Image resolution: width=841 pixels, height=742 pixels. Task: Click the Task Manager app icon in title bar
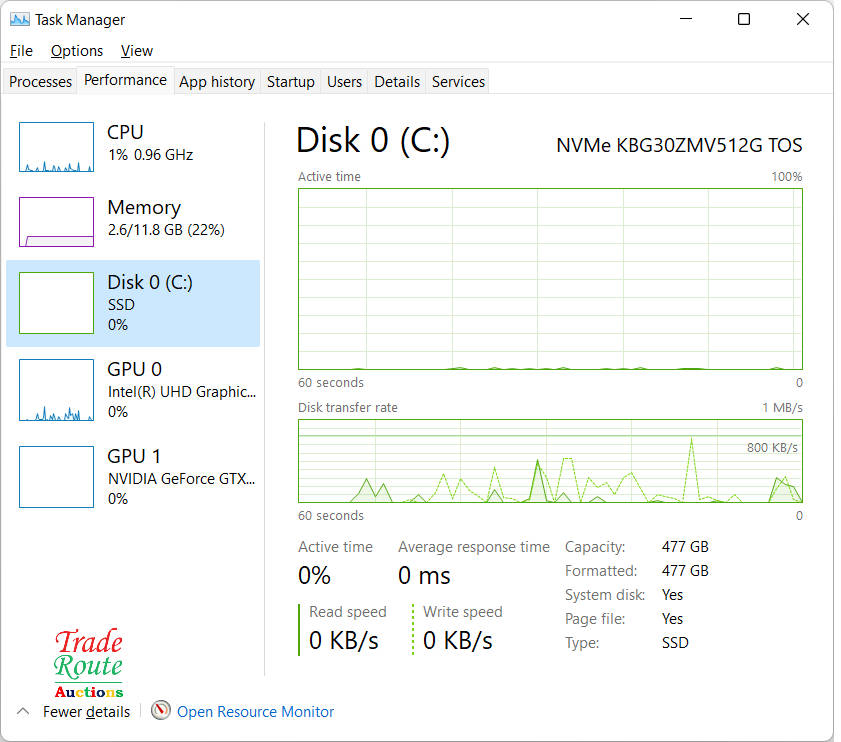click(19, 19)
